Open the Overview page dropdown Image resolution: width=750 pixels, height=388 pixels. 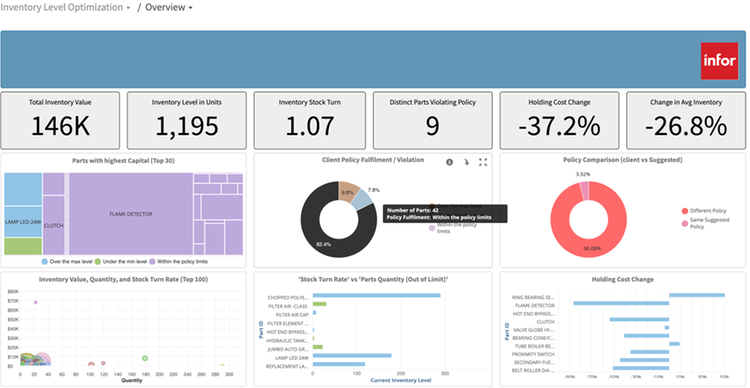pos(169,8)
